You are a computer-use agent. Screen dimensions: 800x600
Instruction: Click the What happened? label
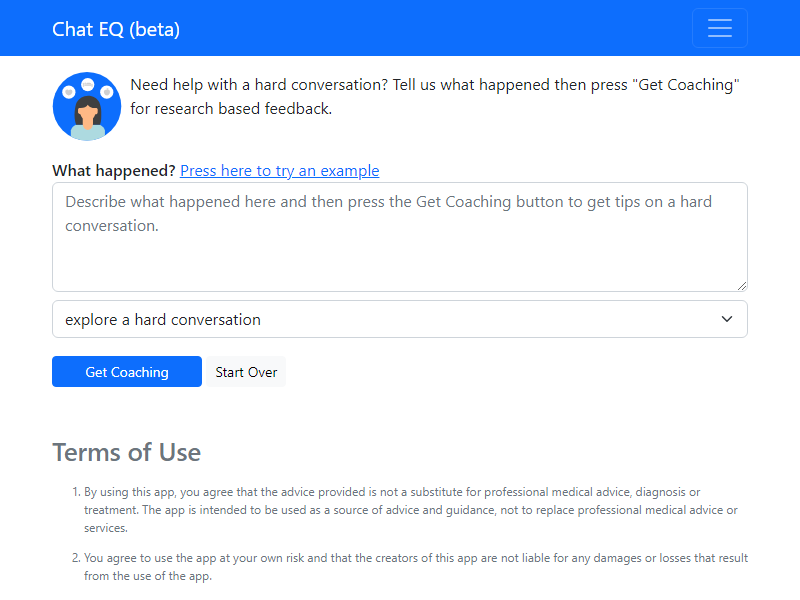point(114,171)
